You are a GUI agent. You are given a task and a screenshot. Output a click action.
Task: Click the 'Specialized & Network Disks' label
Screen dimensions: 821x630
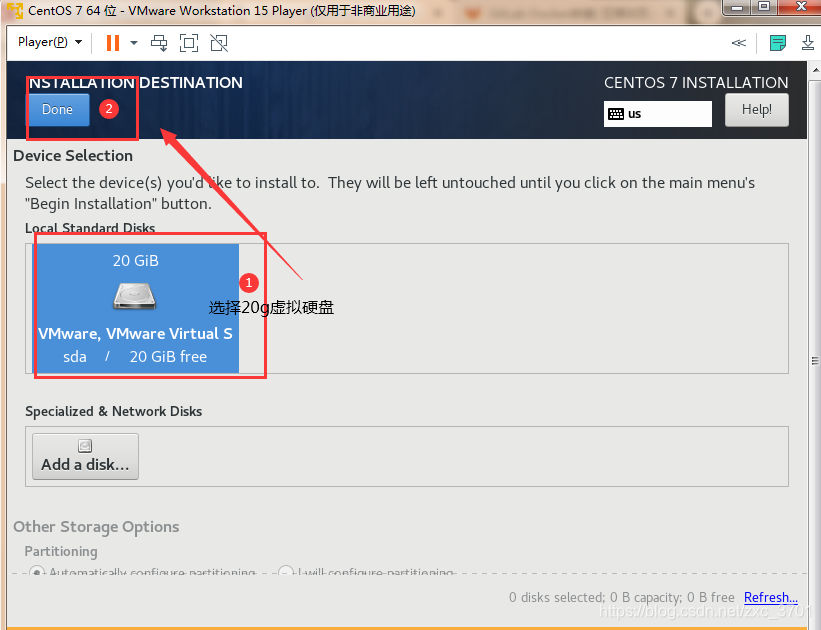[114, 411]
